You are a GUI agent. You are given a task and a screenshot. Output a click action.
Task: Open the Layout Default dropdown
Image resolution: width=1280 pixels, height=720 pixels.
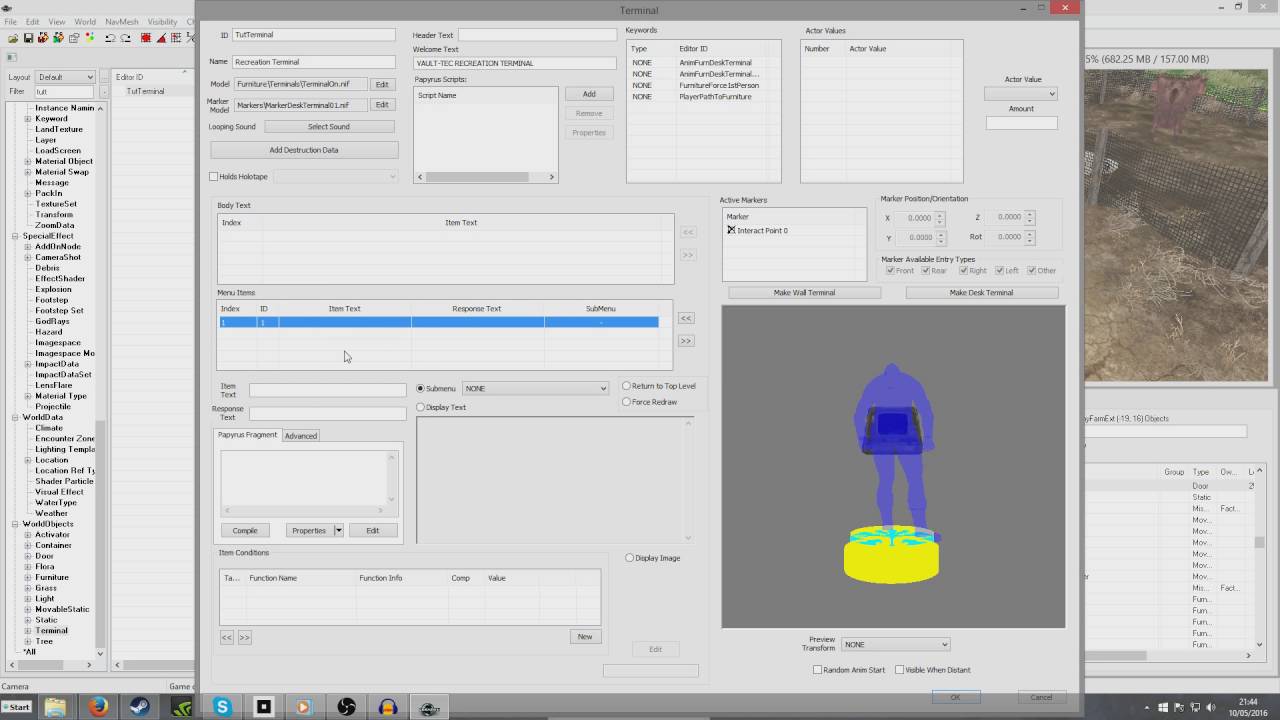65,77
